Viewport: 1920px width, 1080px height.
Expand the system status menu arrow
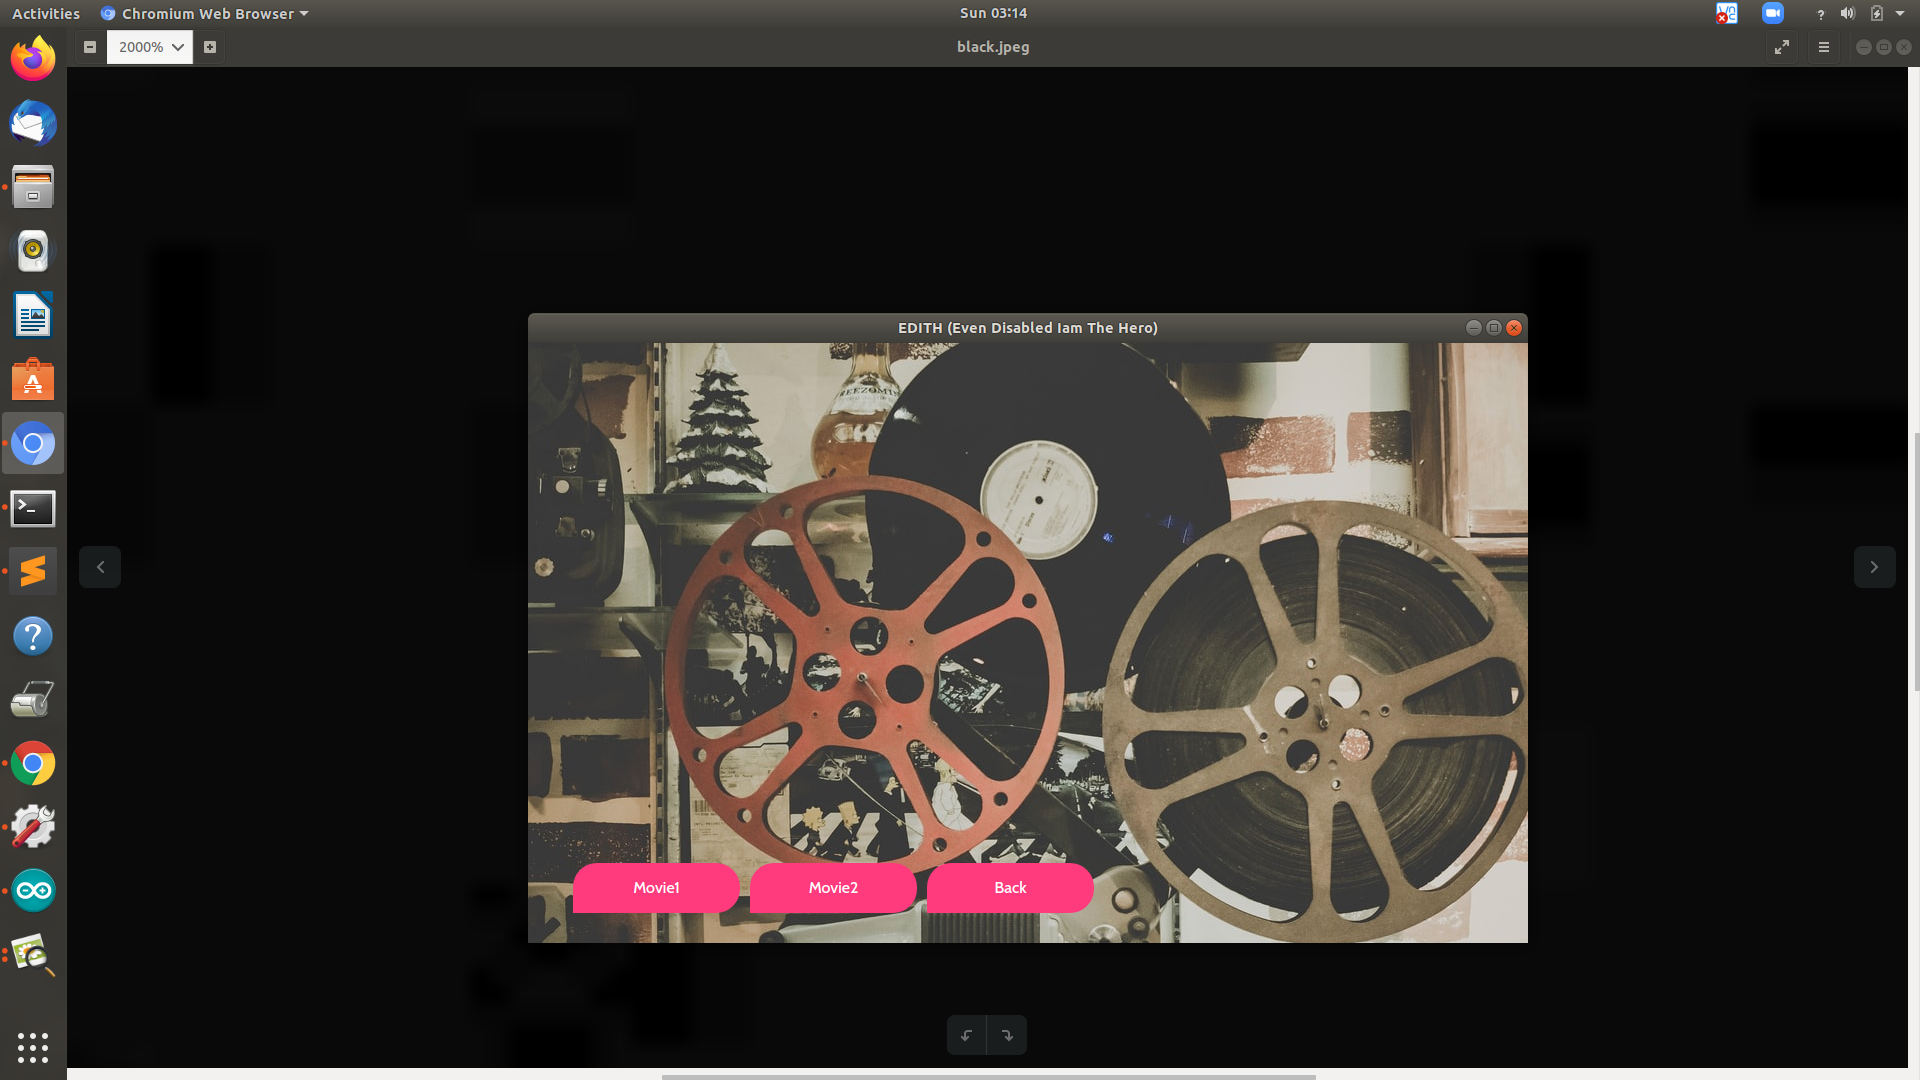pos(1900,13)
